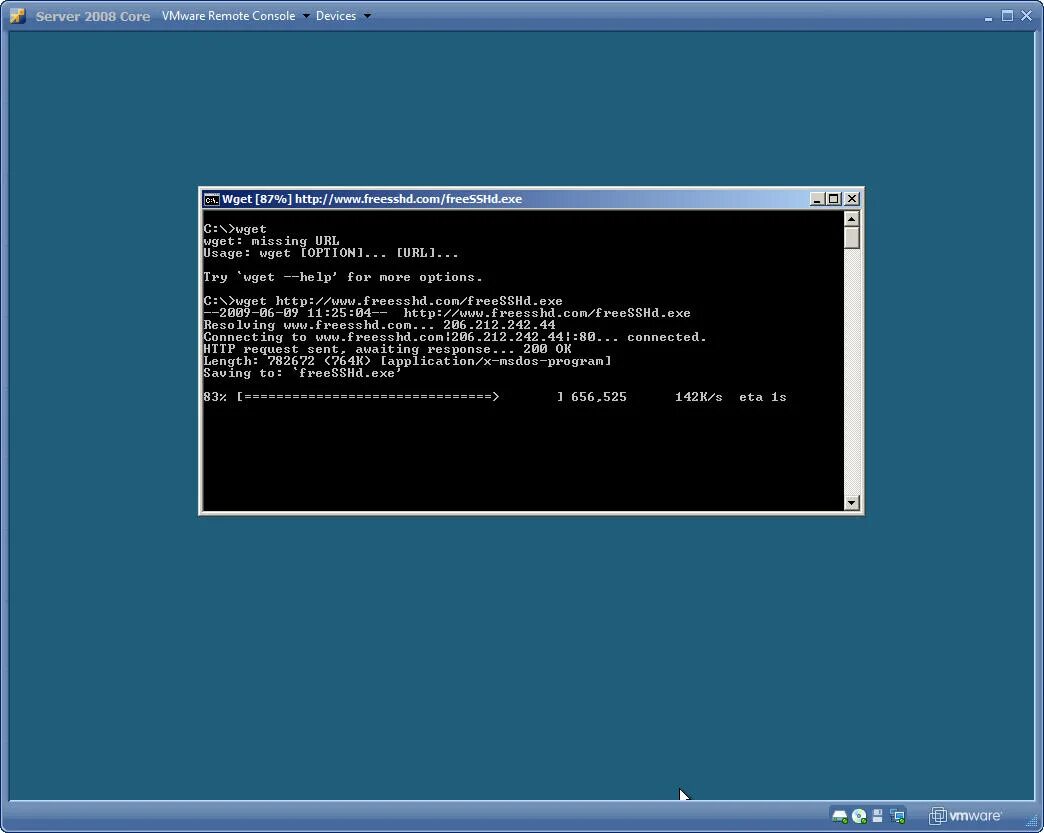The image size is (1044, 833).
Task: Open the Wget console window system menu icon
Action: [211, 199]
